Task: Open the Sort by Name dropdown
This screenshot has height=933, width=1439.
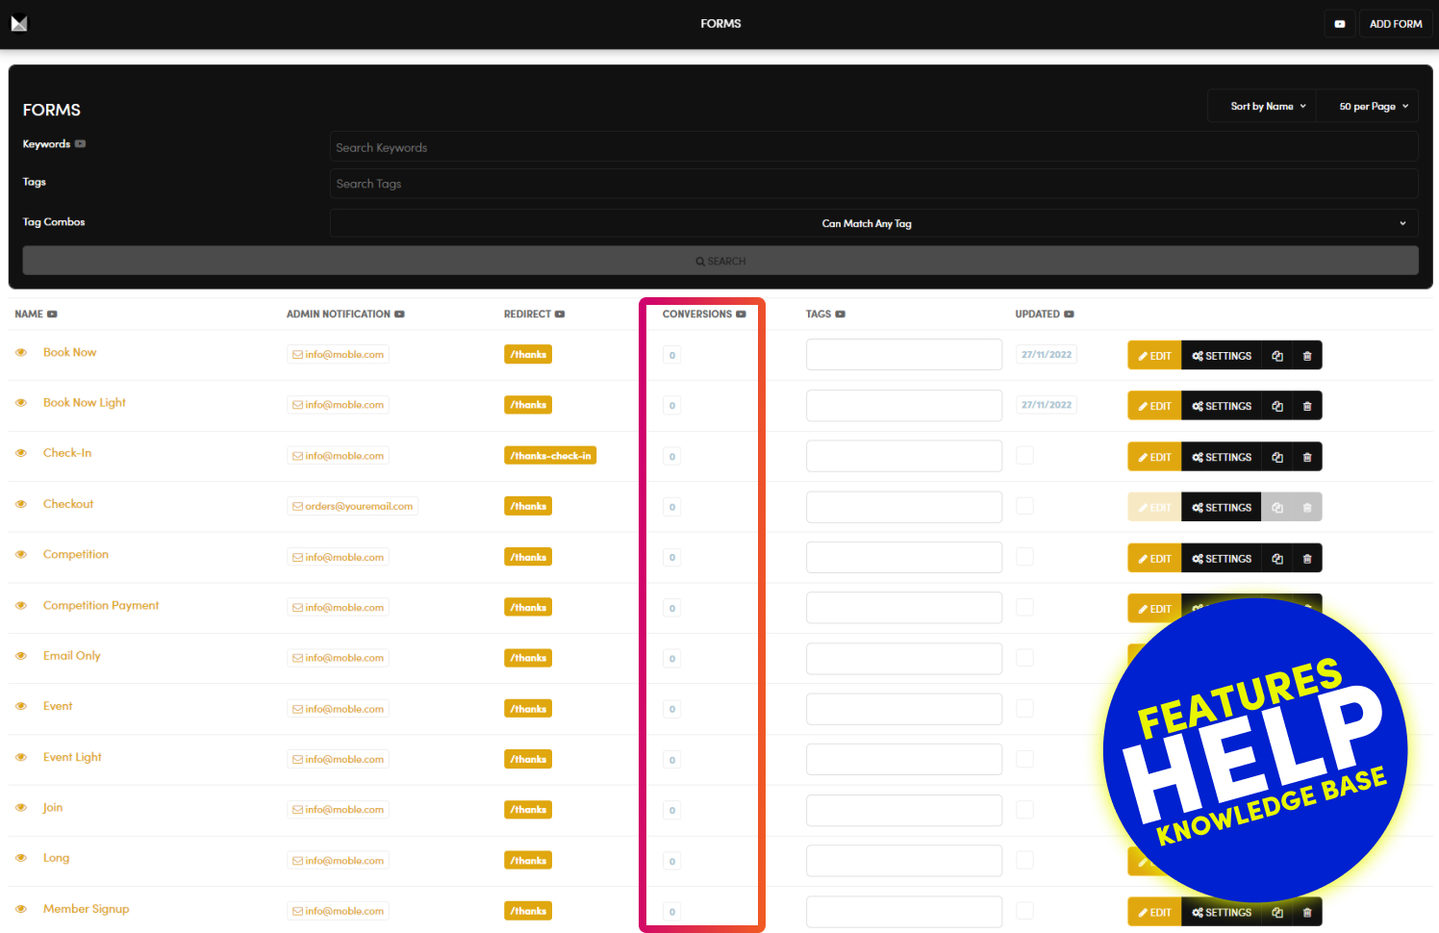Action: pos(1267,106)
